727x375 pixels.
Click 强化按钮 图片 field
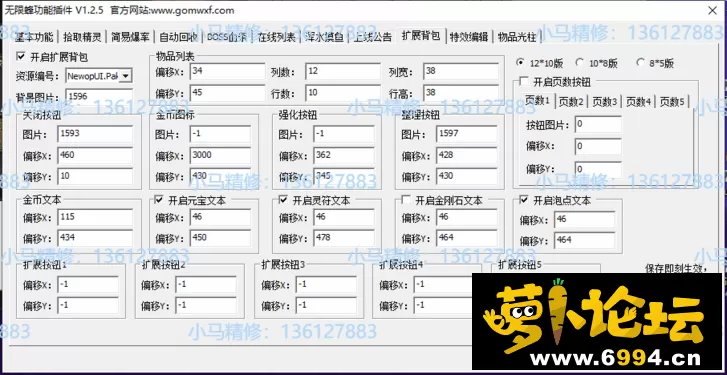tap(344, 134)
